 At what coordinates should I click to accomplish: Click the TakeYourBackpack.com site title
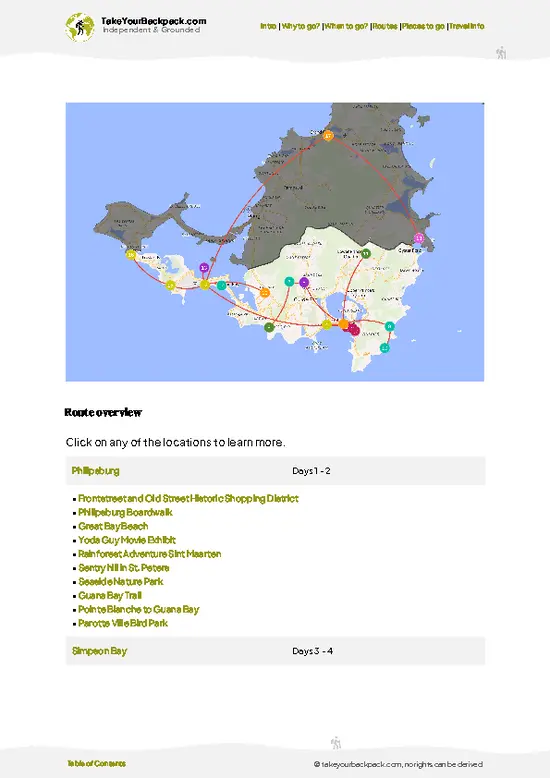click(153, 21)
